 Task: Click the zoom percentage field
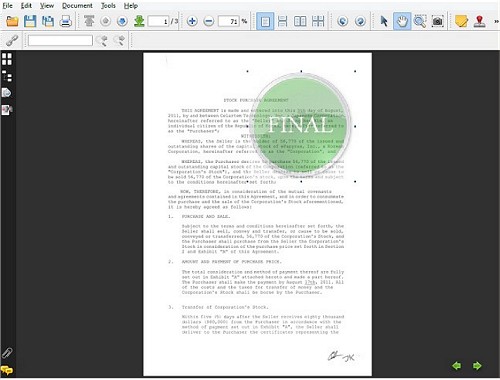point(229,21)
